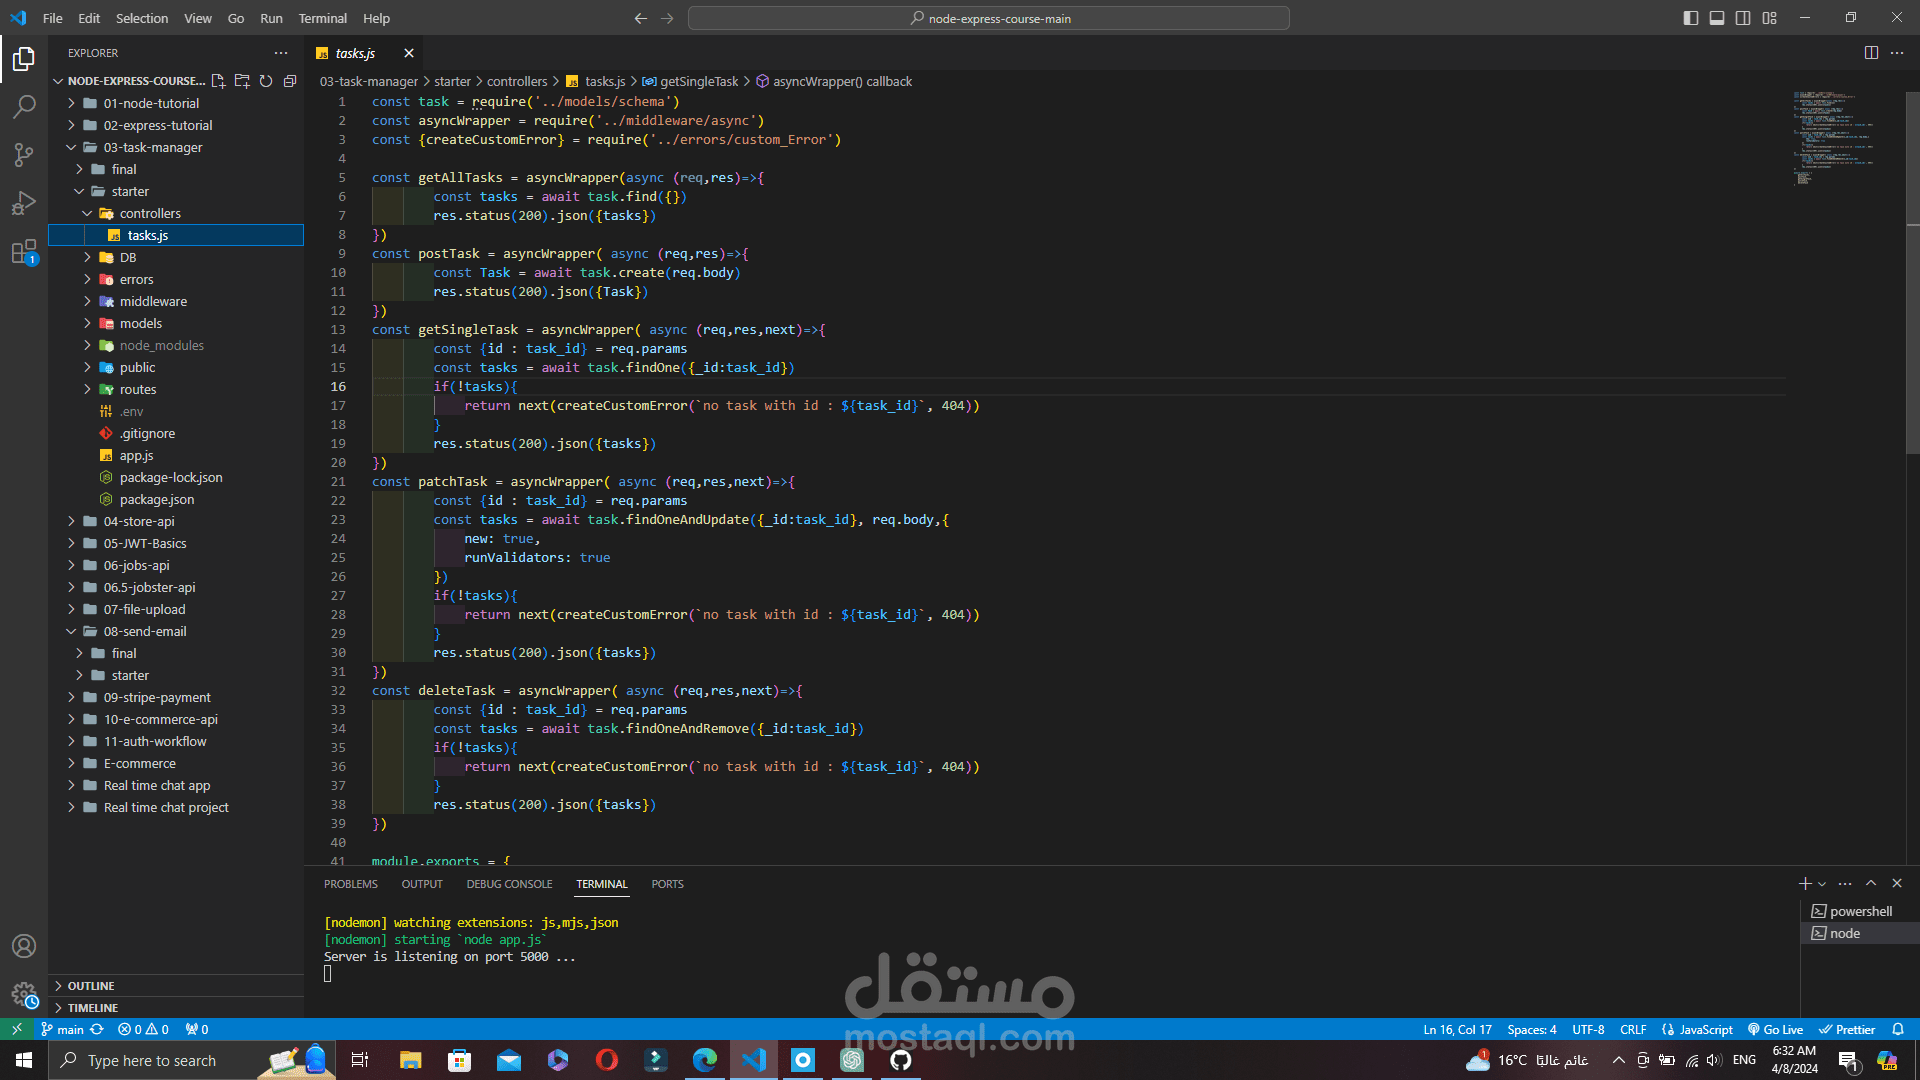Expand the OUTLINE section

pyautogui.click(x=91, y=986)
